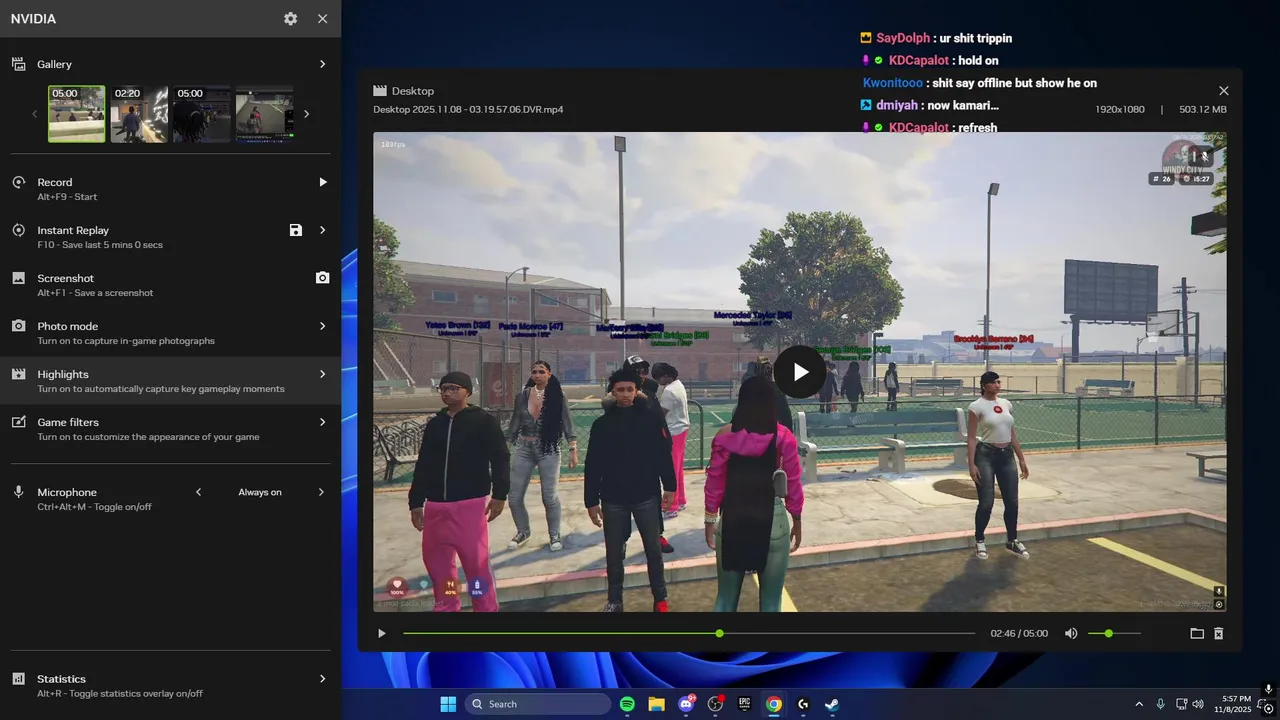Click Kwonitooo username in chat
Image resolution: width=1280 pixels, height=720 pixels.
[892, 83]
